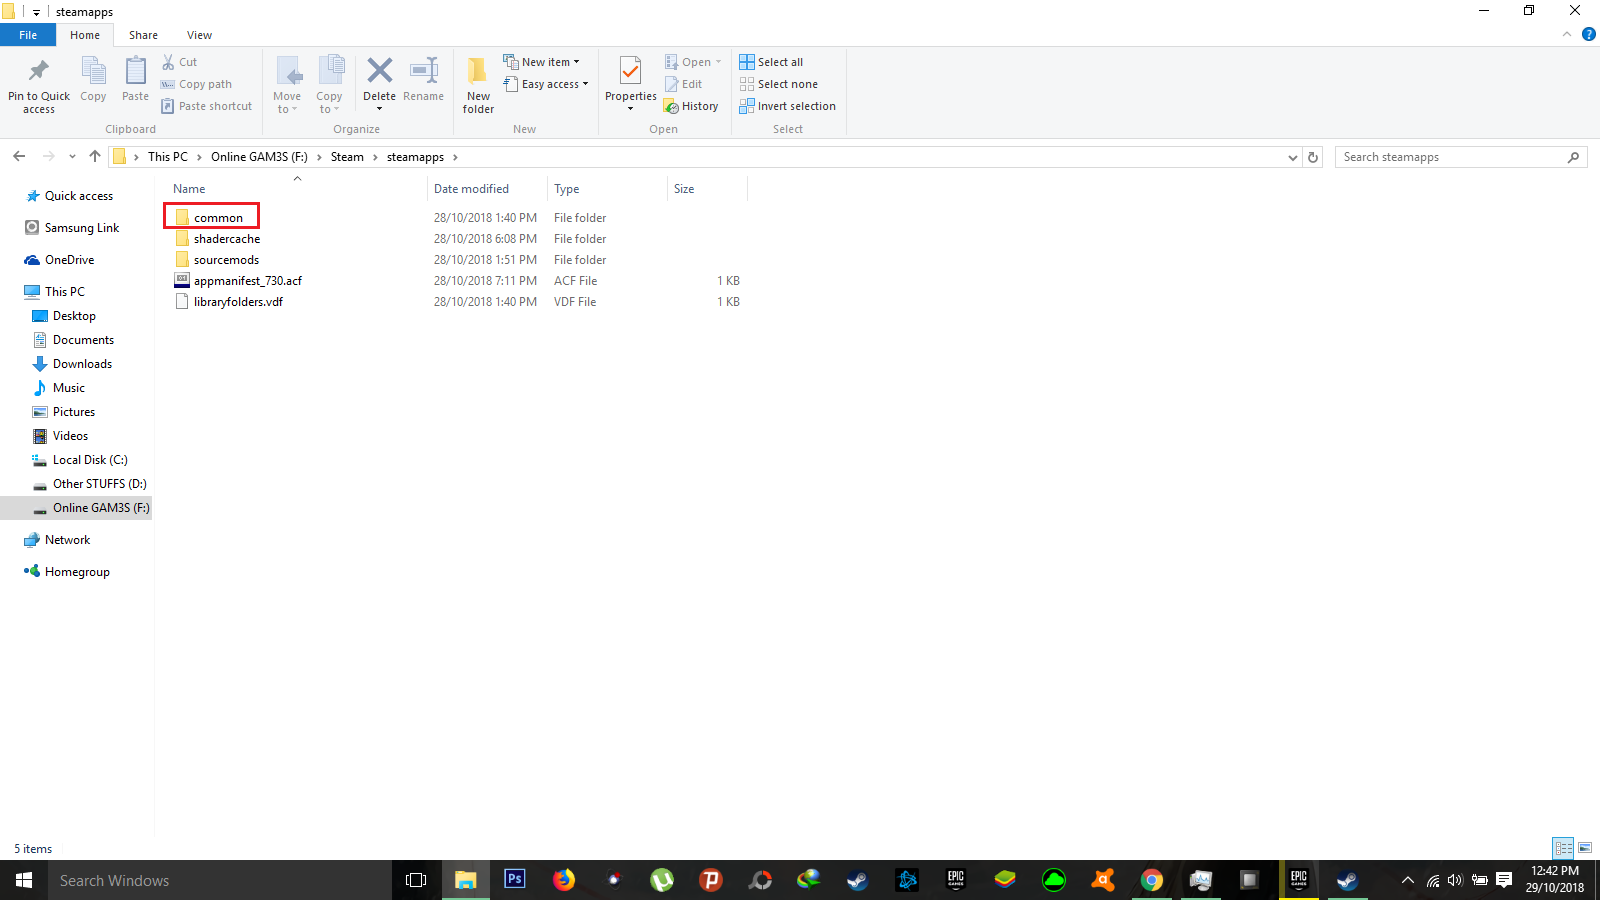Open Photoshop from the taskbar
1600x900 pixels.
click(514, 881)
